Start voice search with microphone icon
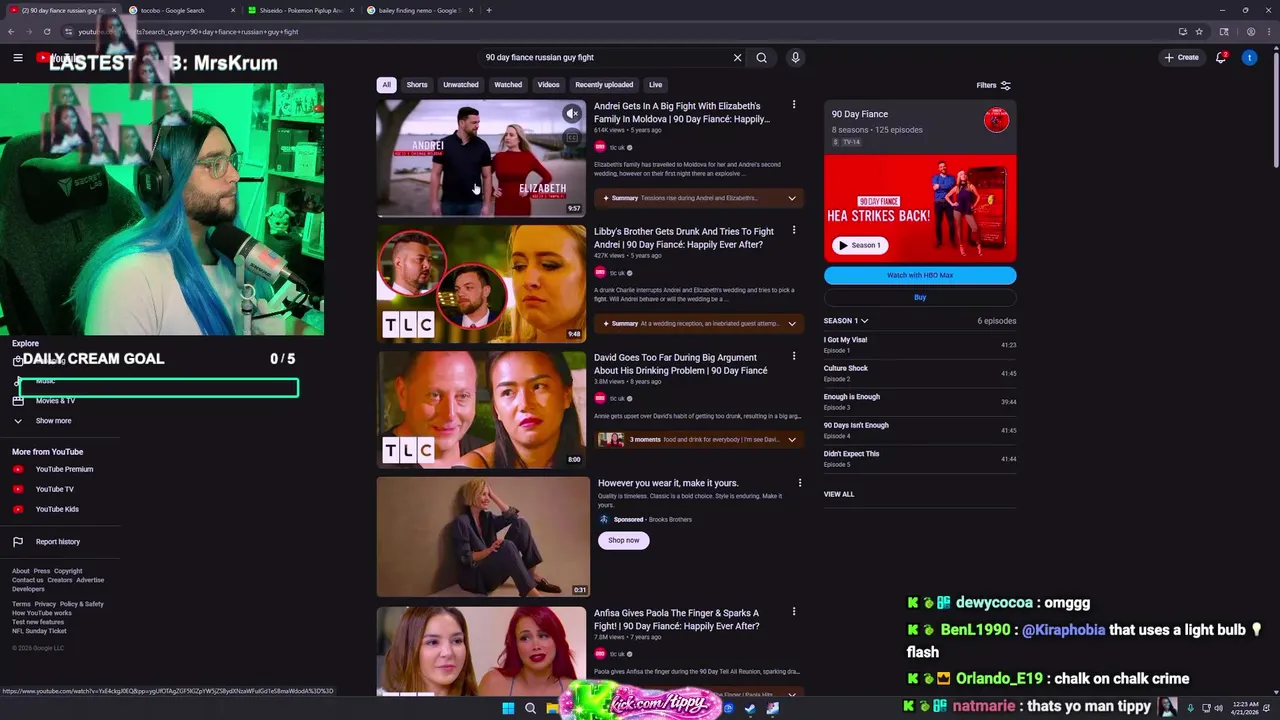 coord(795,58)
